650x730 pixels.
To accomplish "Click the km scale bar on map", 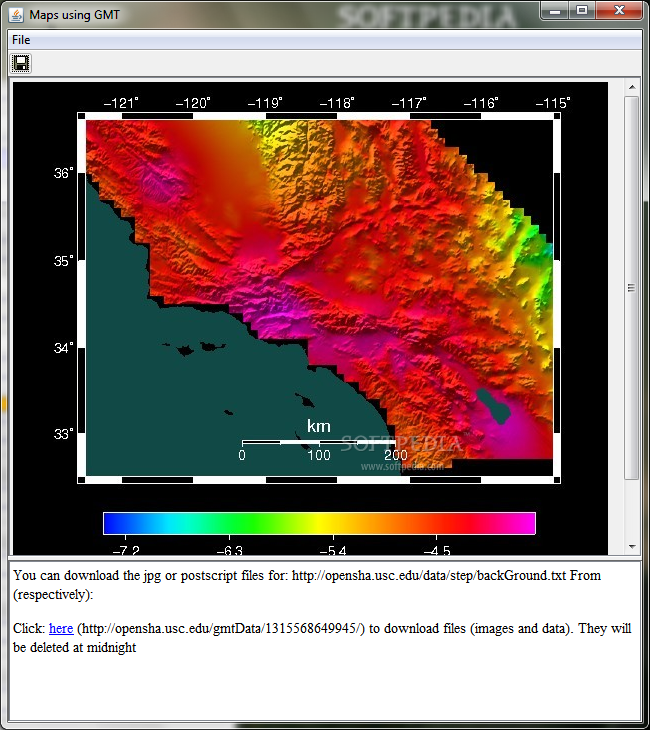I will coord(318,442).
